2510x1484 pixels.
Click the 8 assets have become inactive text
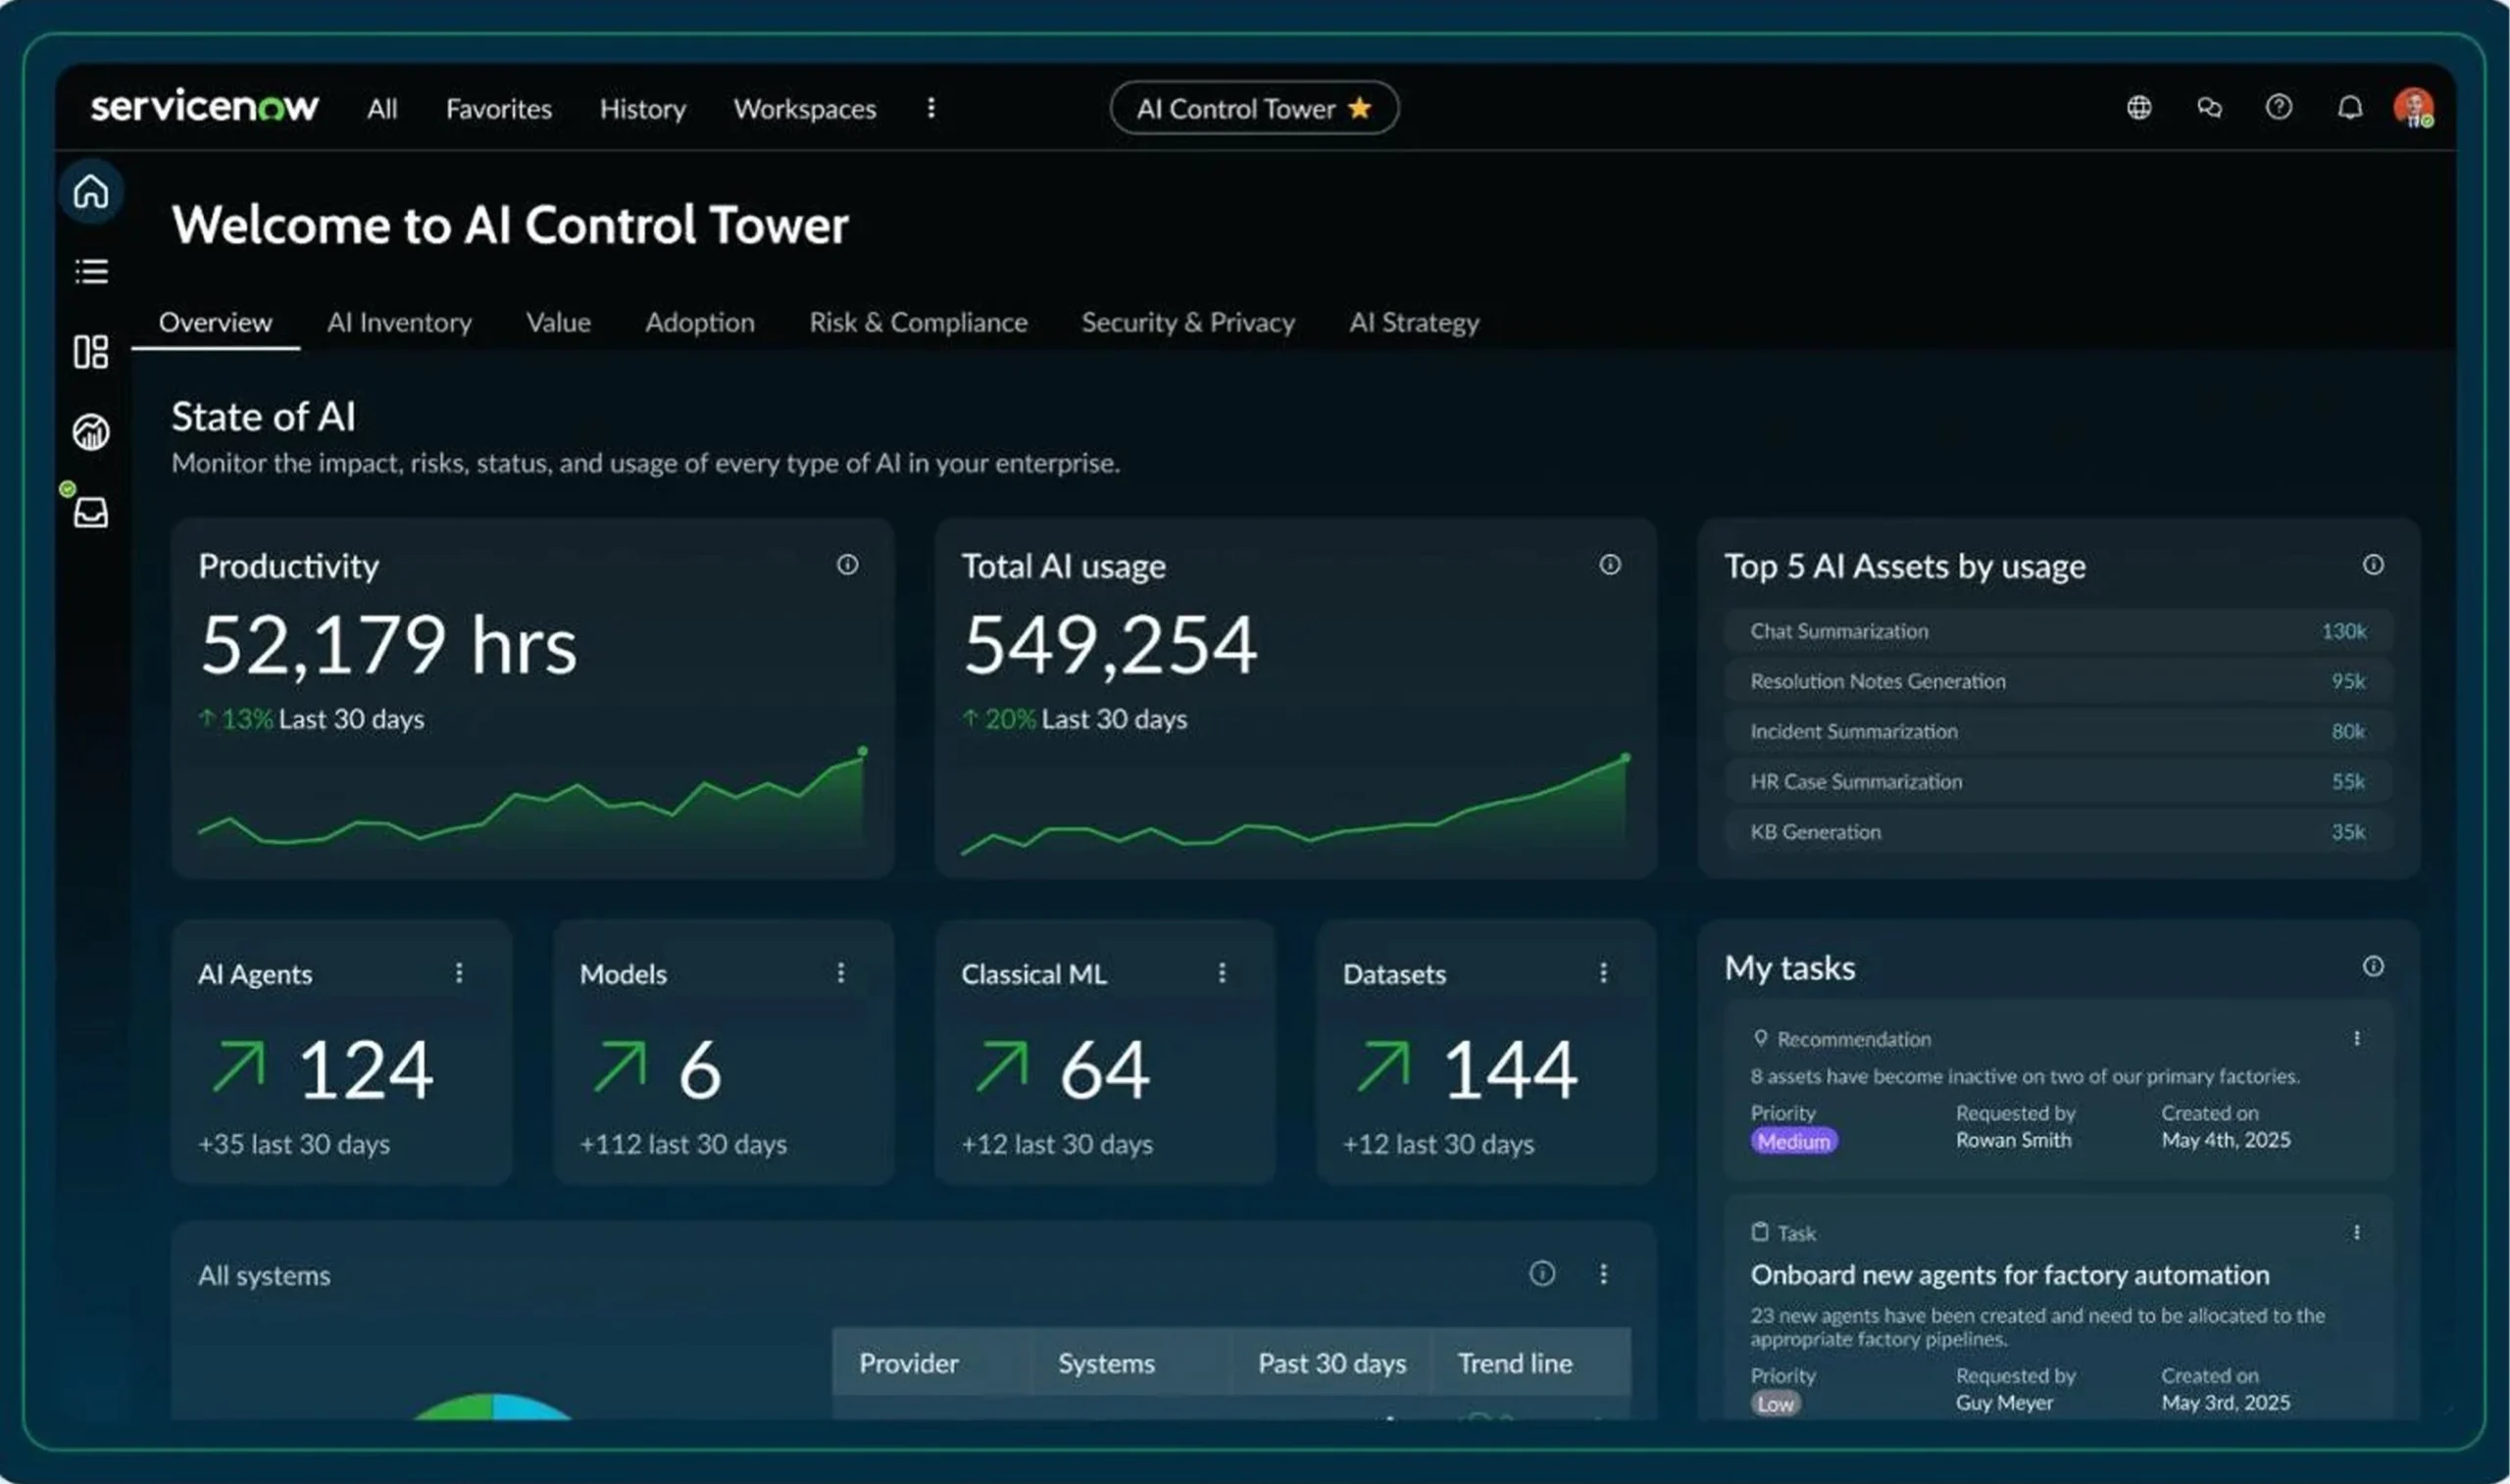[2024, 1076]
